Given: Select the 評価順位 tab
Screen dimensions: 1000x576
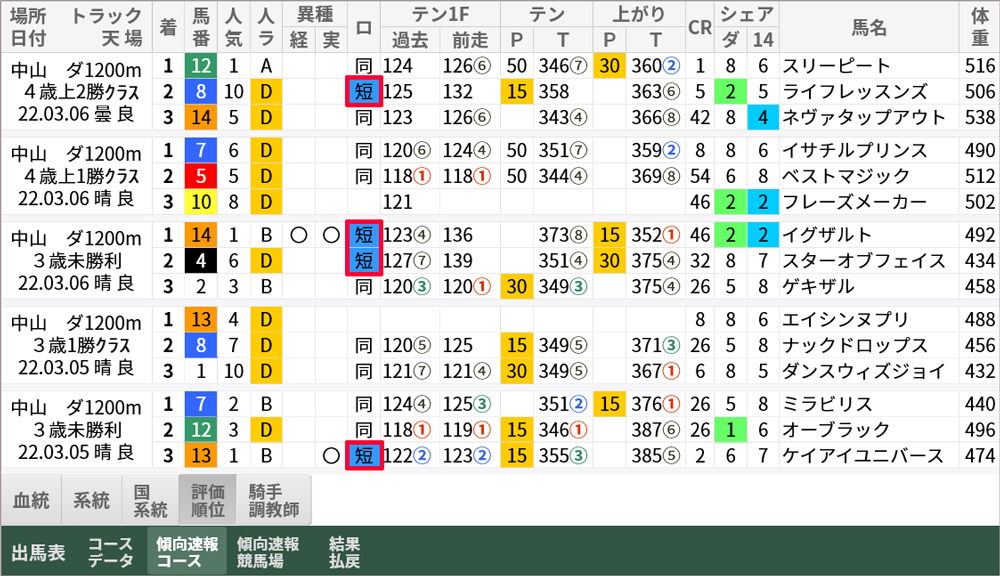Looking at the screenshot, I should click(208, 500).
